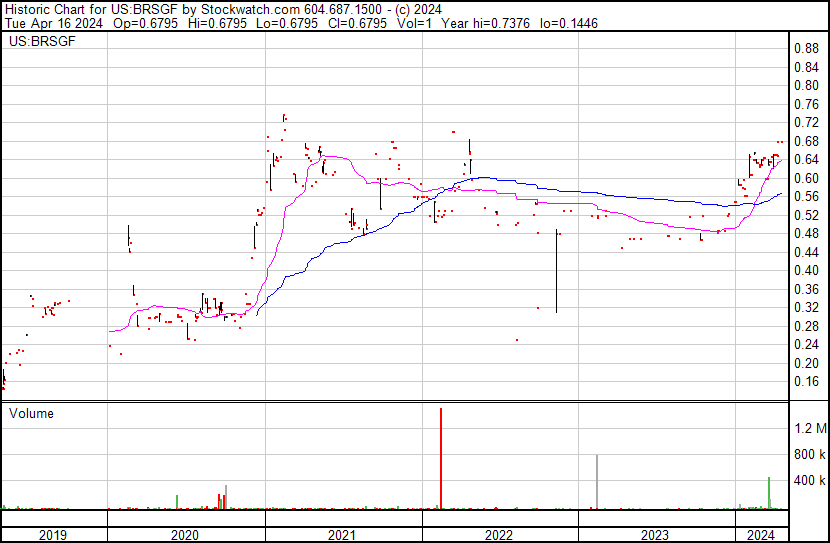
Task: Select the 2023 year label on timeline
Action: click(x=655, y=535)
